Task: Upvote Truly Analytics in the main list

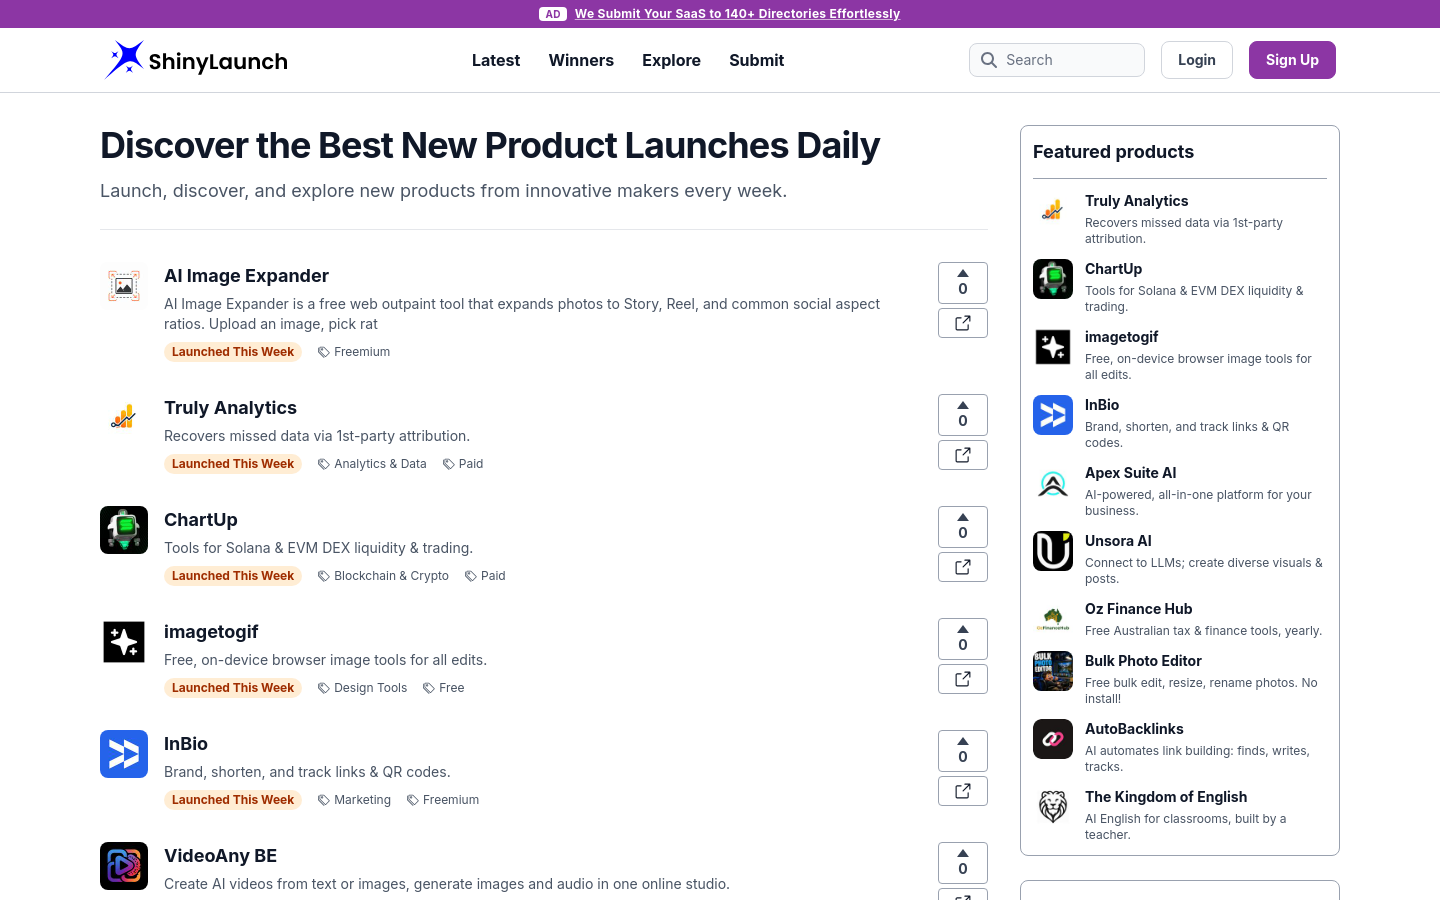Action: 963,415
